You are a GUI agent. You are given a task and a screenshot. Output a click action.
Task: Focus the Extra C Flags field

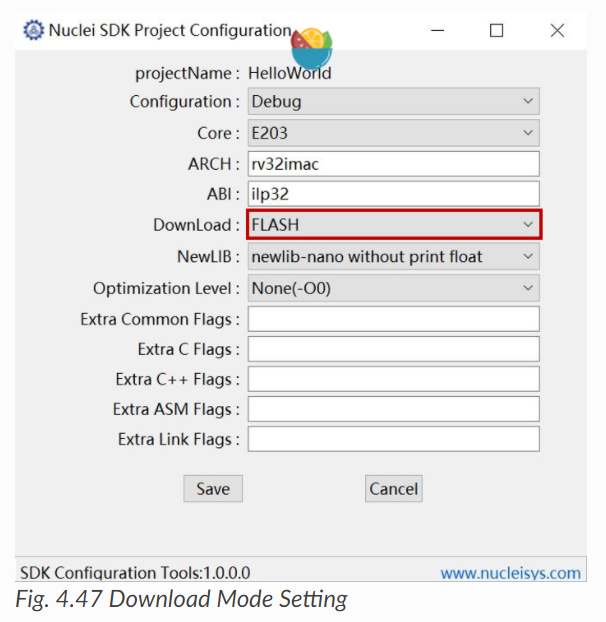tap(393, 349)
